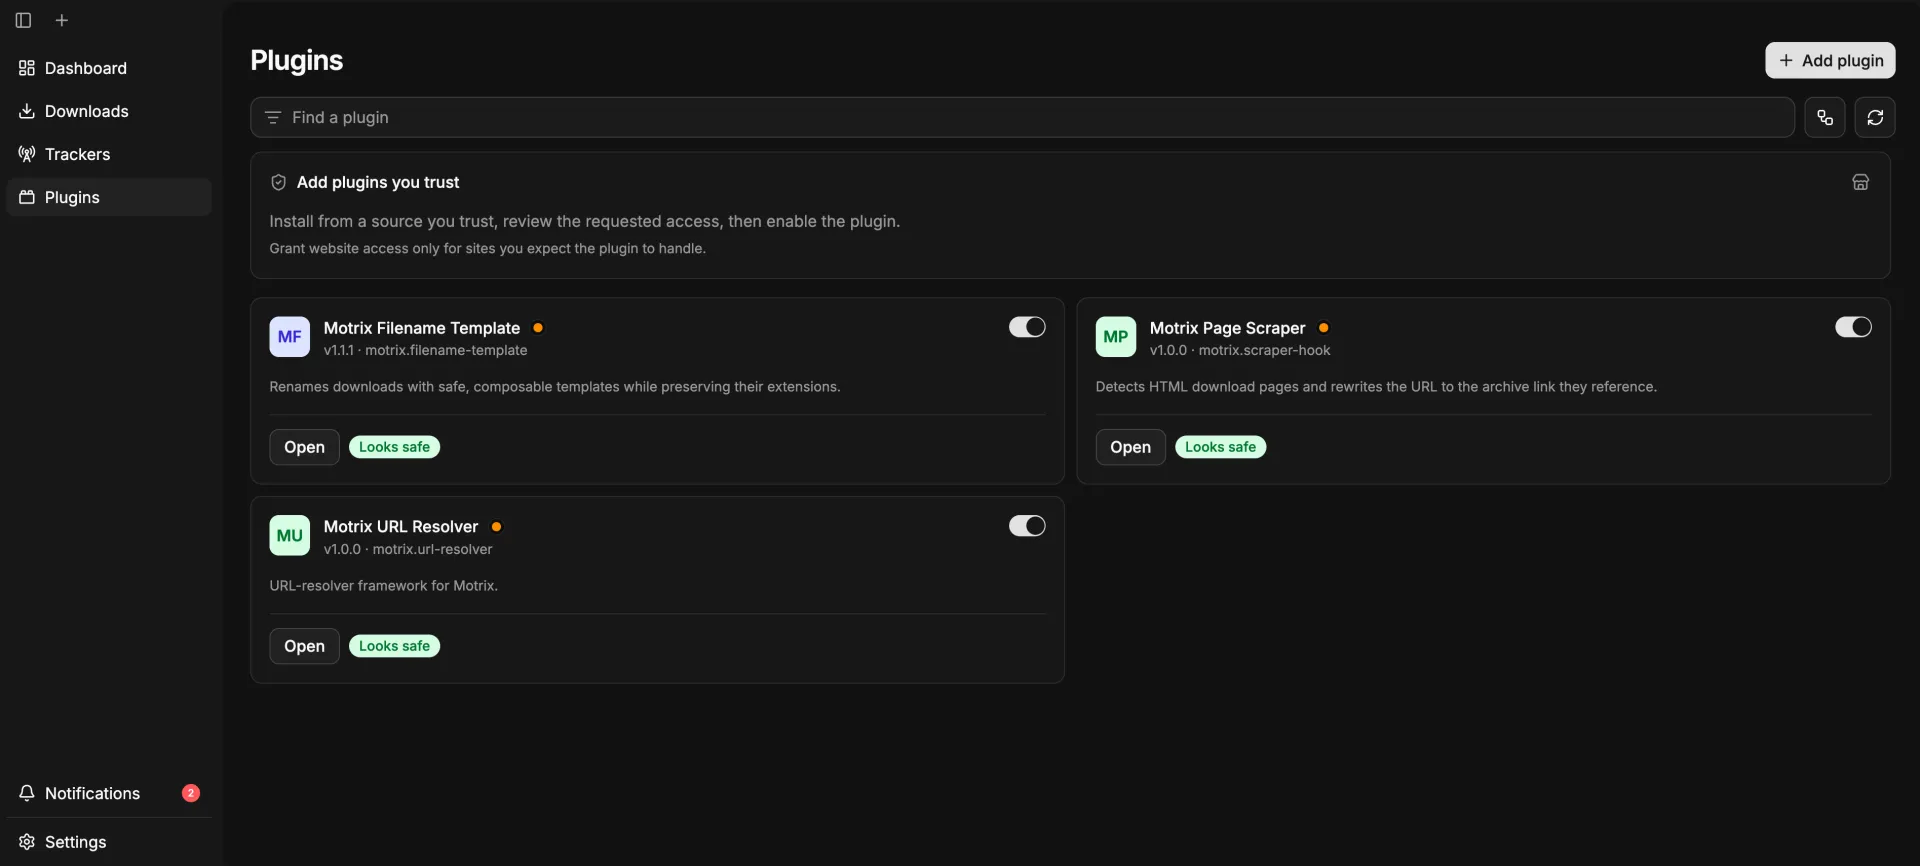
Task: Click the orange dot next to Motrix Filename Template
Action: pos(538,328)
